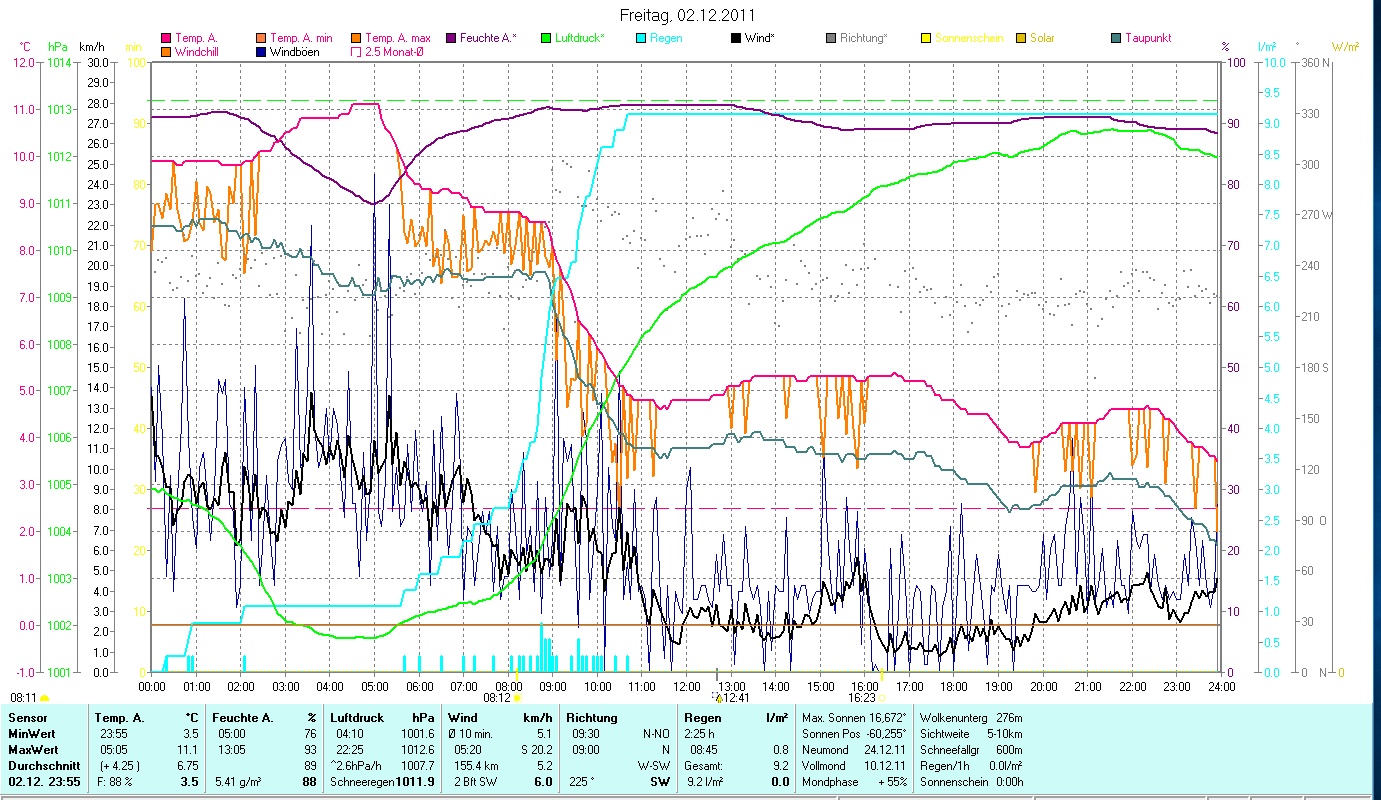The width and height of the screenshot is (1381, 800).
Task: Click the Solar legend square
Action: (1020, 38)
